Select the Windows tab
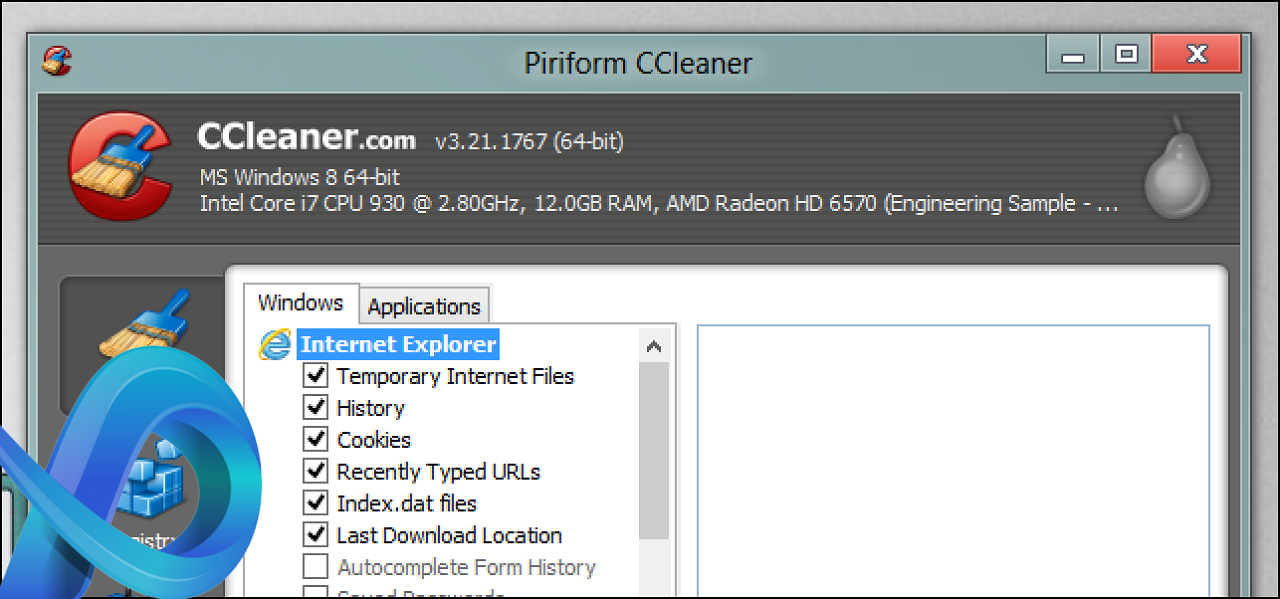The width and height of the screenshot is (1280, 599). click(300, 303)
